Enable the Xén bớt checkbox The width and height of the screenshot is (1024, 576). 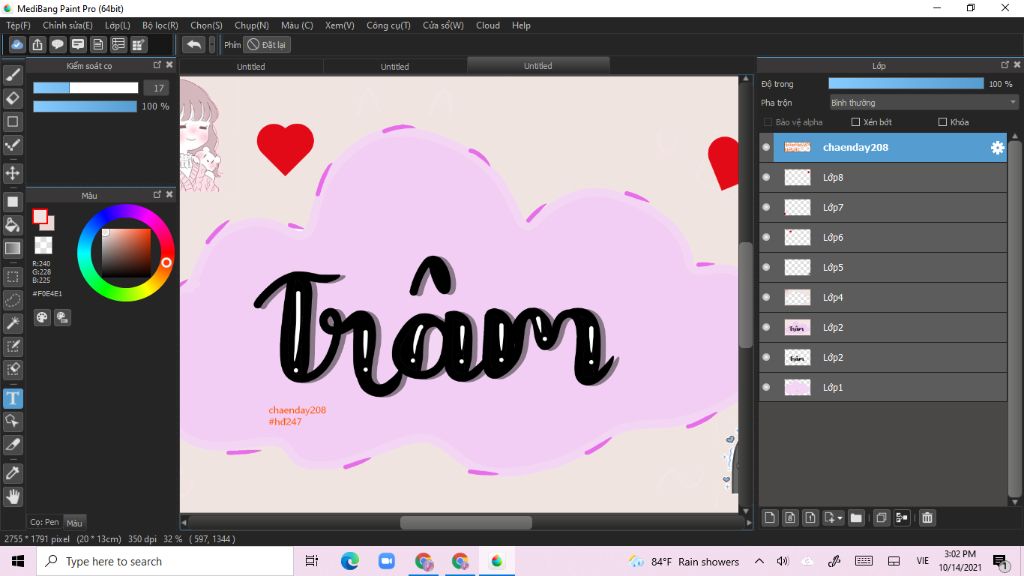pos(856,122)
